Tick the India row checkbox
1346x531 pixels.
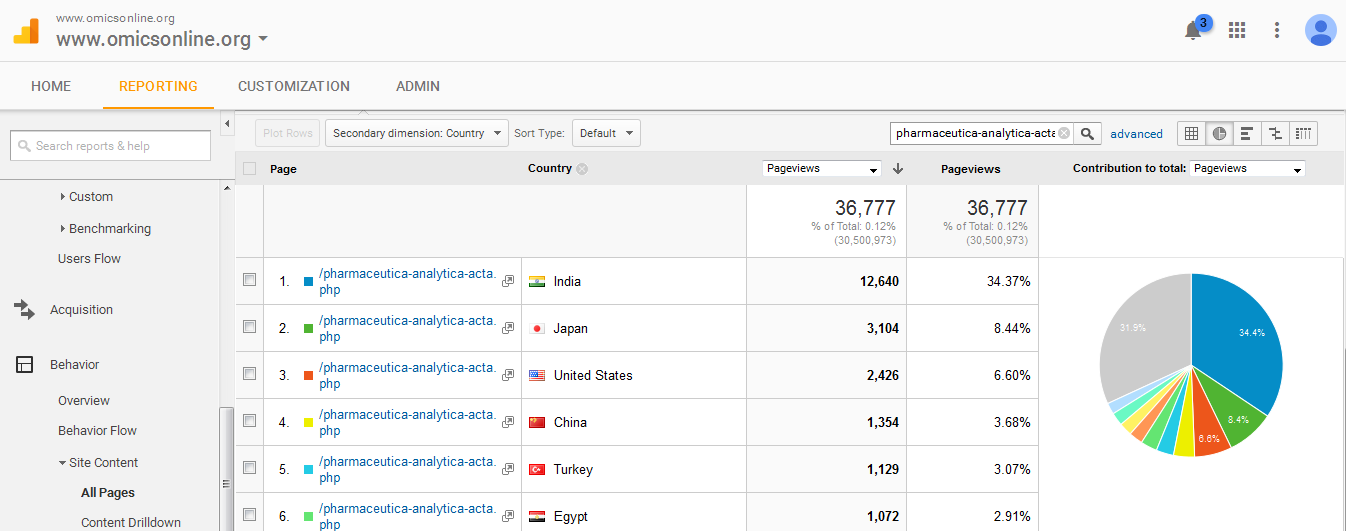point(249,280)
